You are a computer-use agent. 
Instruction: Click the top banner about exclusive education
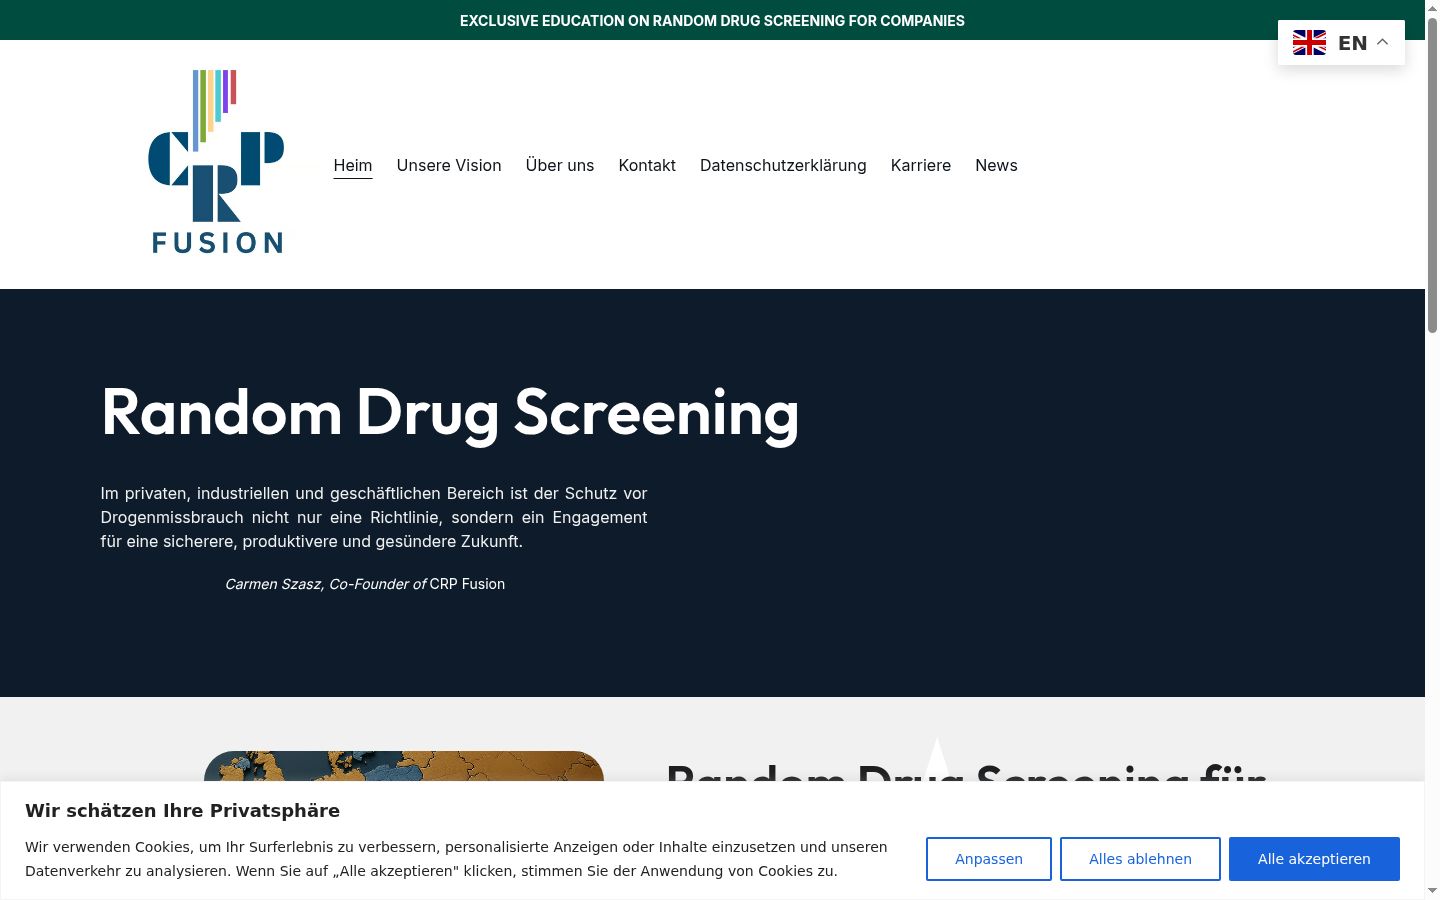click(712, 20)
